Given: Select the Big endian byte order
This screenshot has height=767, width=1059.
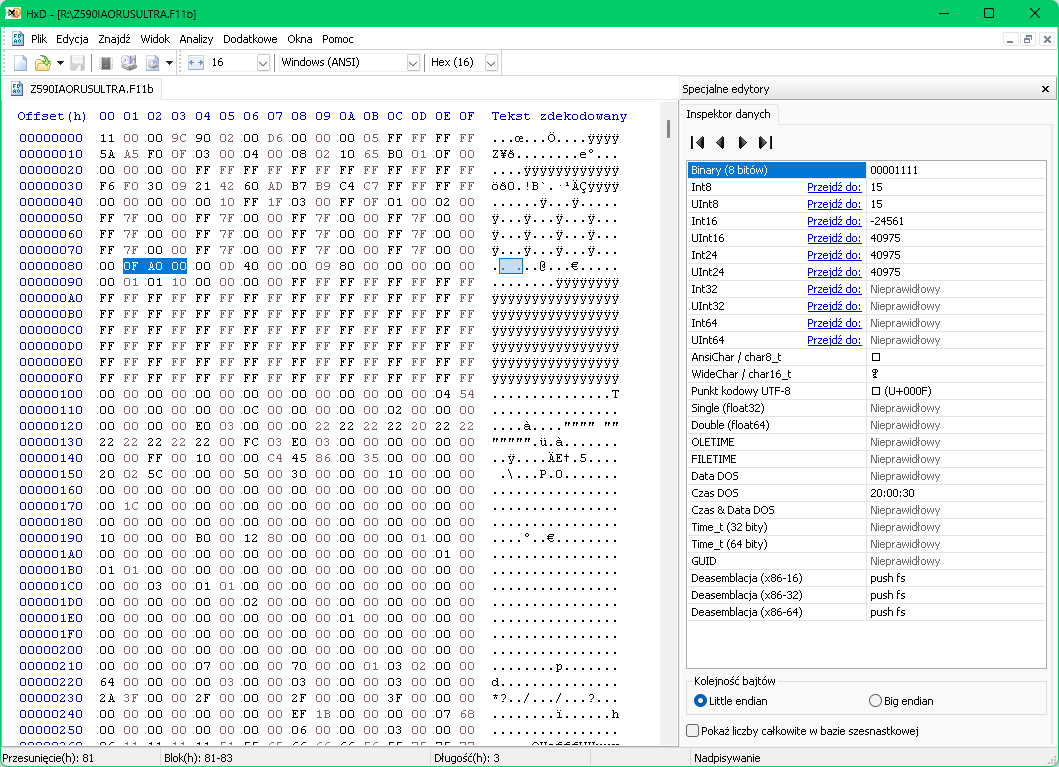Looking at the screenshot, I should click(x=876, y=701).
